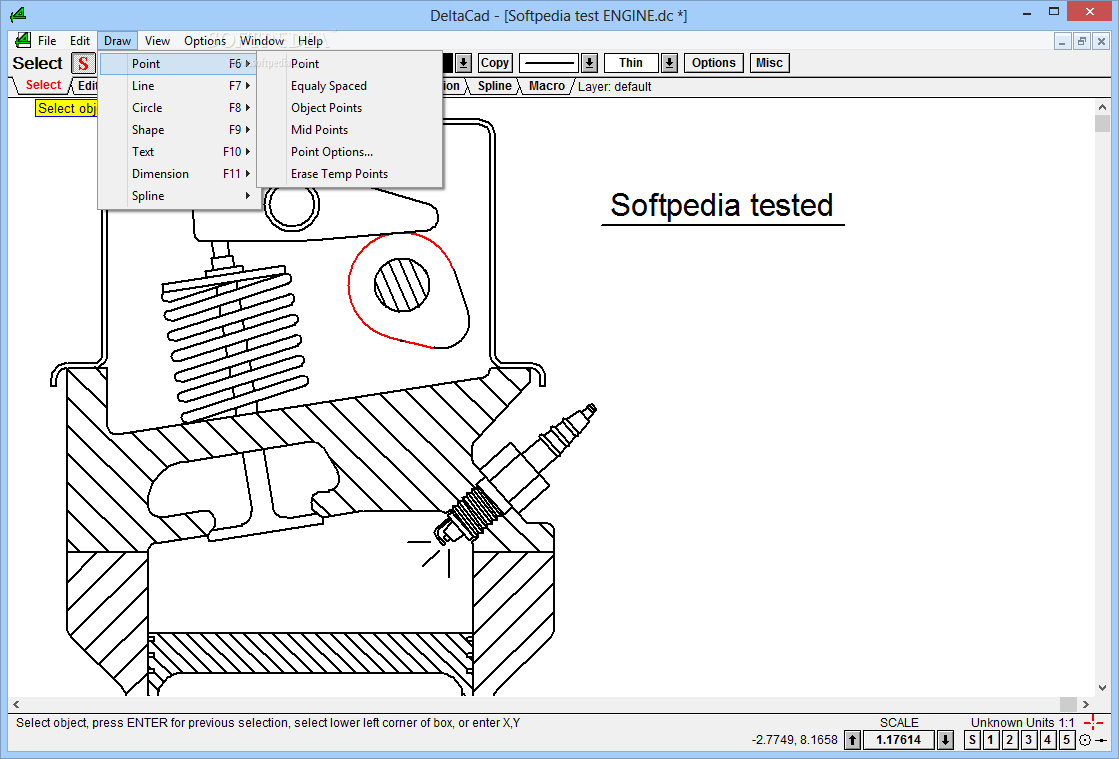The height and width of the screenshot is (759, 1119).
Task: Click the red crosshair cursor icon
Action: 1093,723
